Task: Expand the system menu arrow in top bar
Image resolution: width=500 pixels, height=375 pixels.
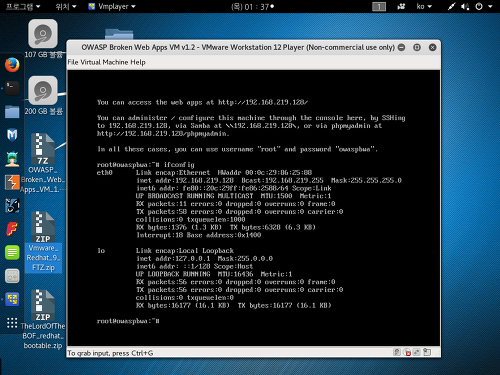Action: coord(490,6)
